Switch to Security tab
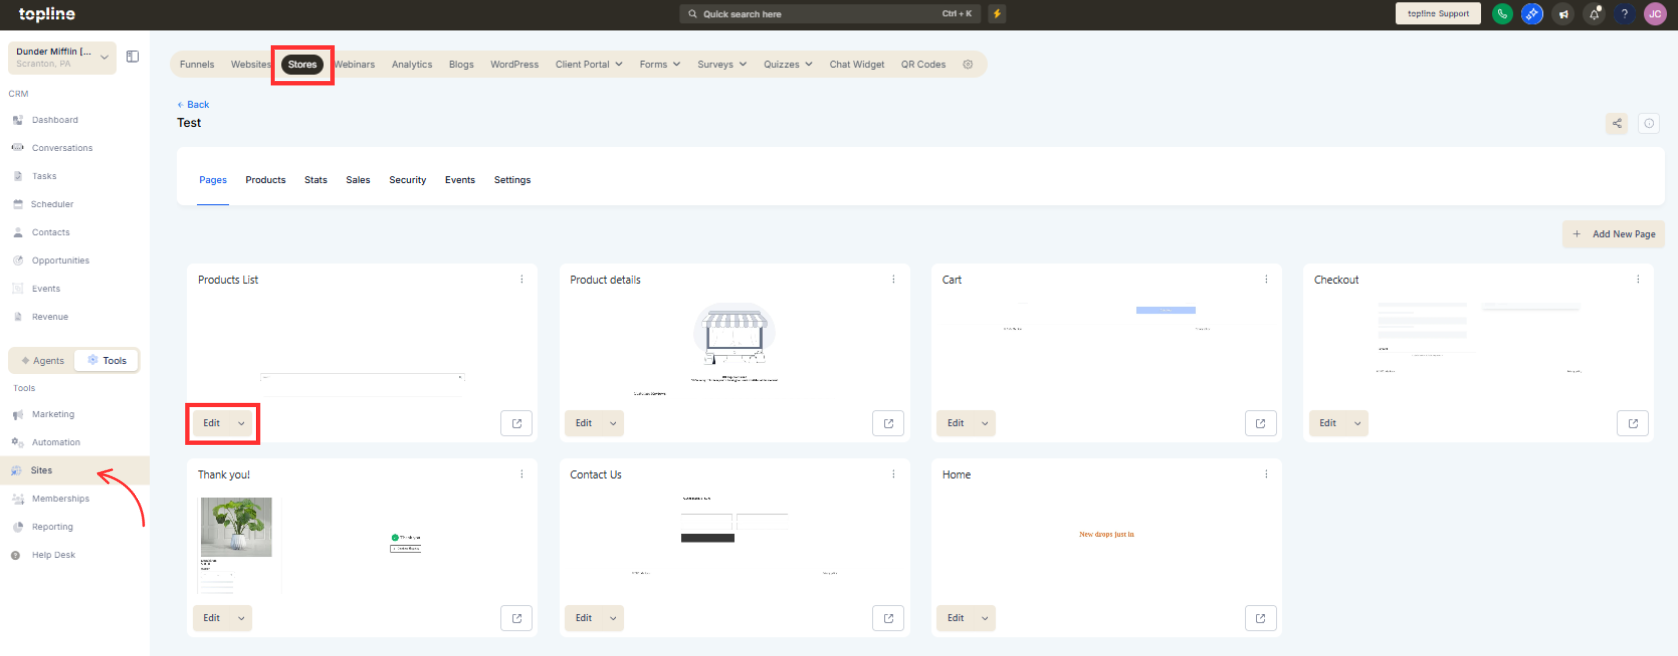 click(408, 180)
